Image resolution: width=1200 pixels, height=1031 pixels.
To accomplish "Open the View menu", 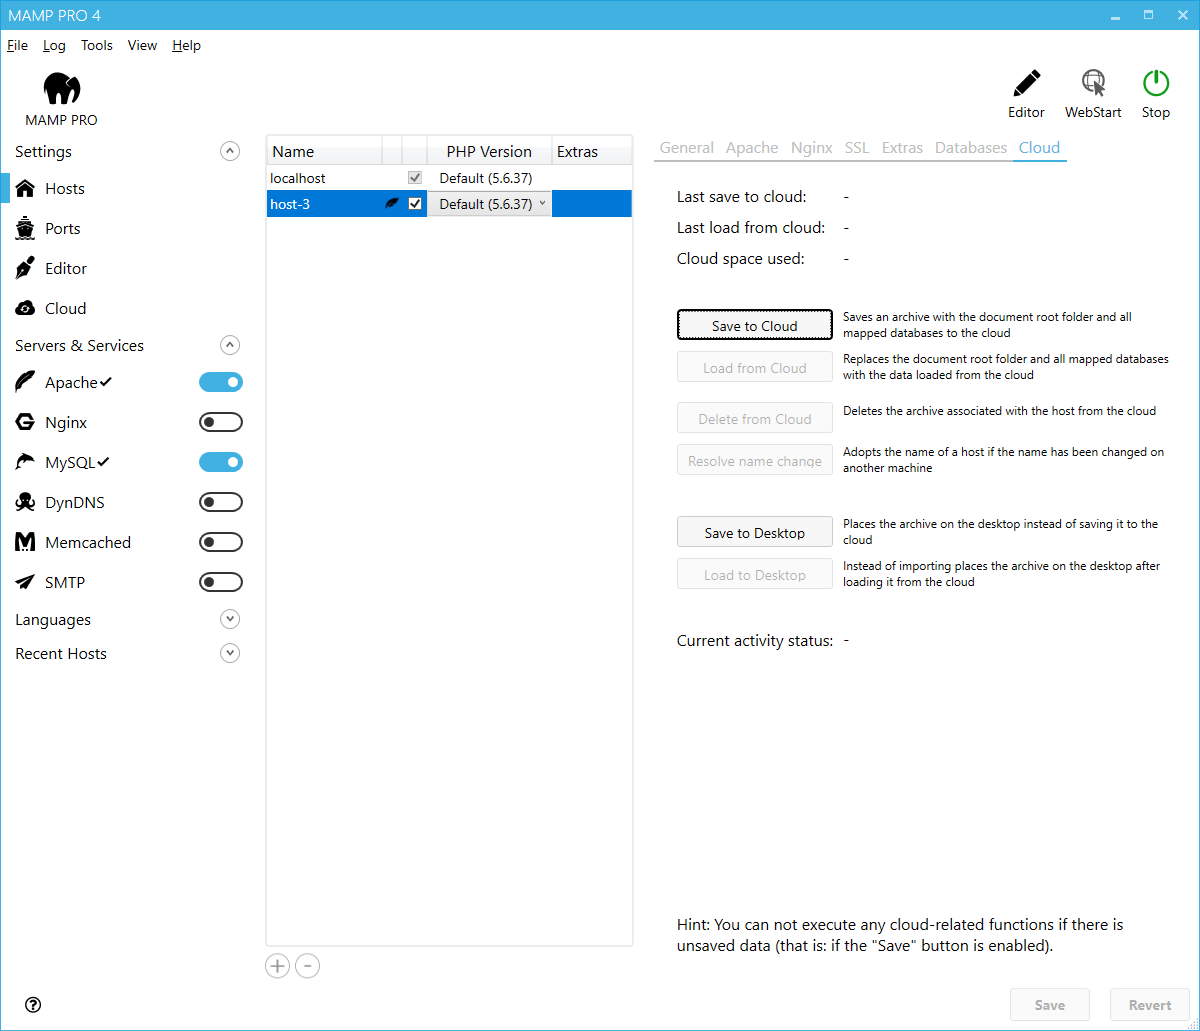I will pos(142,45).
